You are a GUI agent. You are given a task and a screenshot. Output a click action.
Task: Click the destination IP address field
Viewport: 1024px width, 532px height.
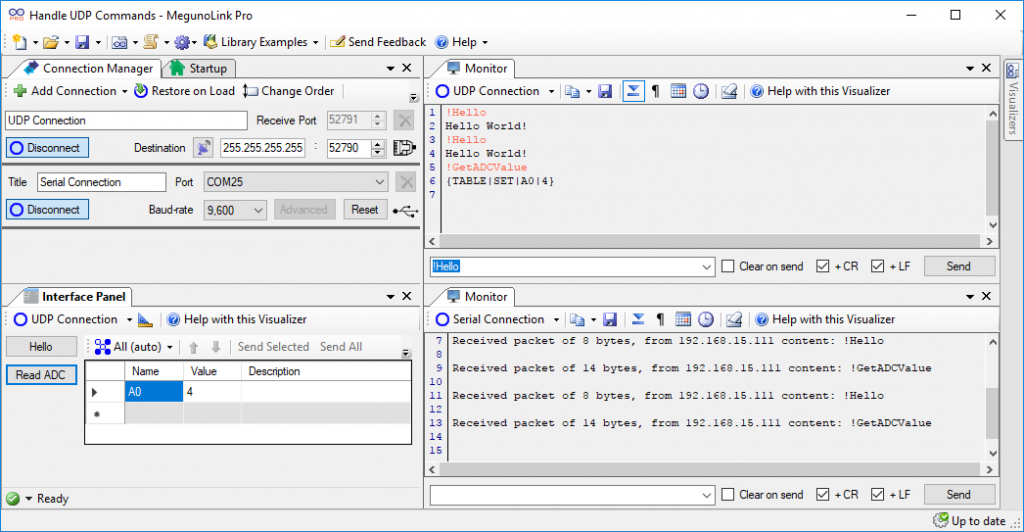[x=263, y=148]
